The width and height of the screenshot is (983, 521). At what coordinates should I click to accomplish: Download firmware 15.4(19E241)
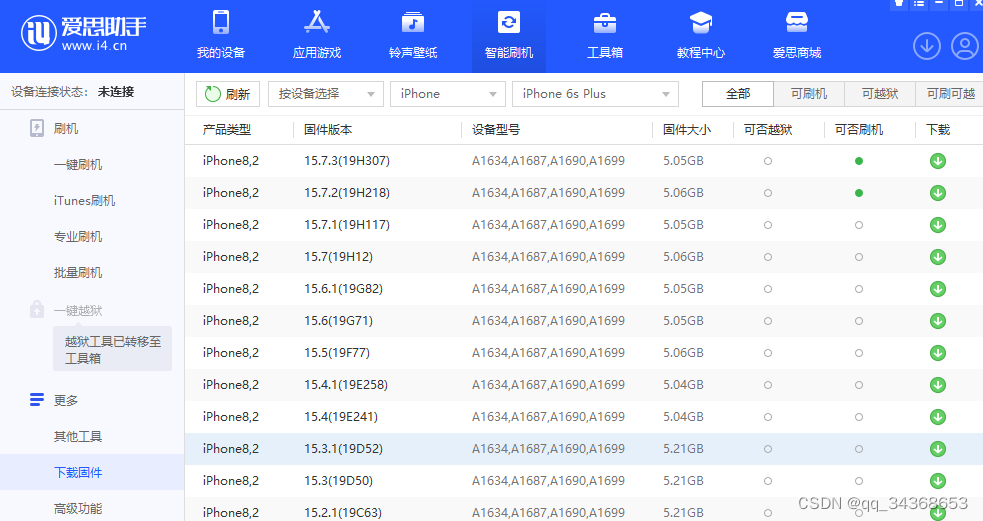pyautogui.click(x=938, y=417)
